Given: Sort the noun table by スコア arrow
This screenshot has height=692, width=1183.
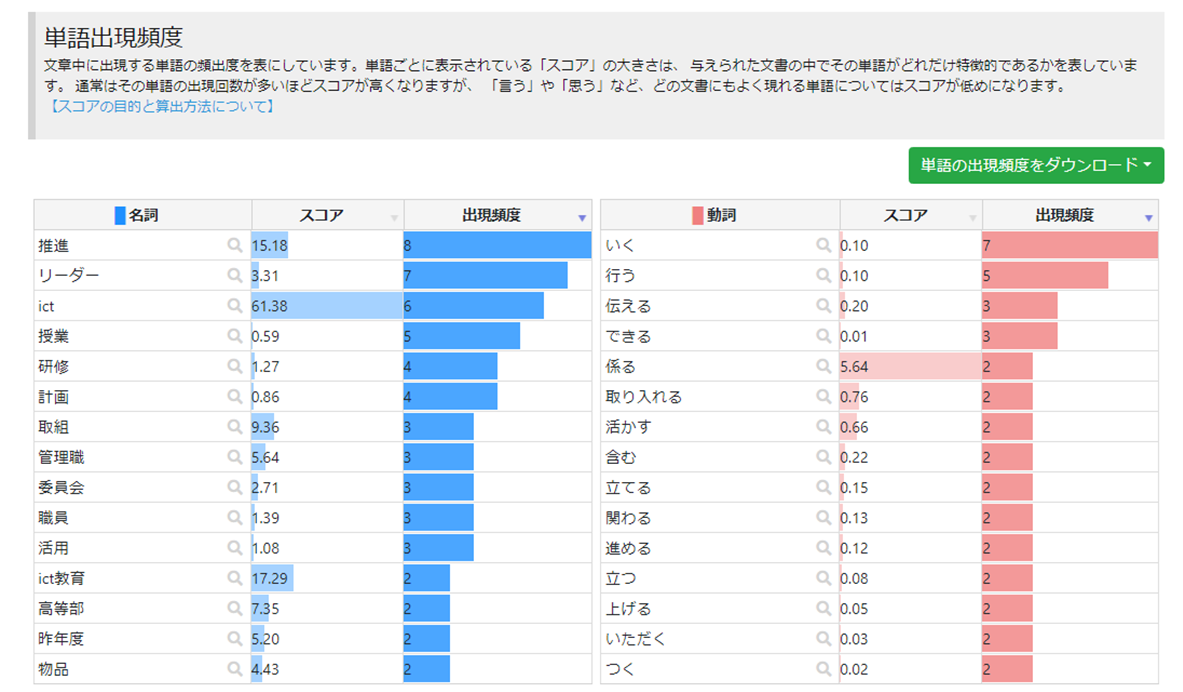Looking at the screenshot, I should coord(394,217).
